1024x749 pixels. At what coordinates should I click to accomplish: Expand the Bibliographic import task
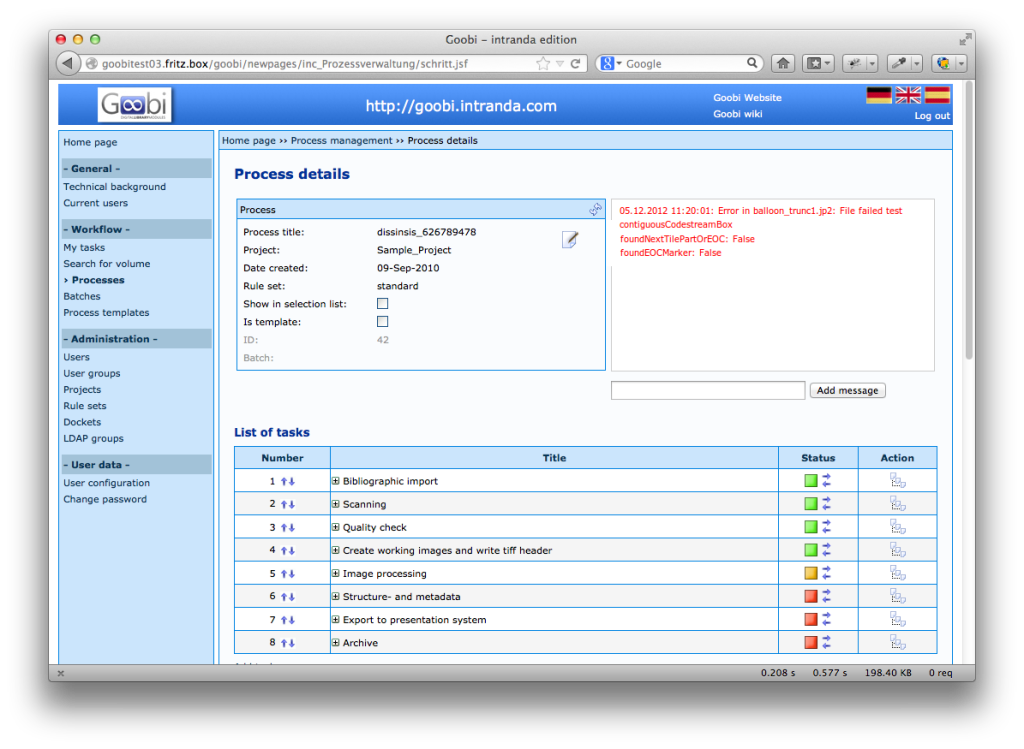tap(336, 481)
